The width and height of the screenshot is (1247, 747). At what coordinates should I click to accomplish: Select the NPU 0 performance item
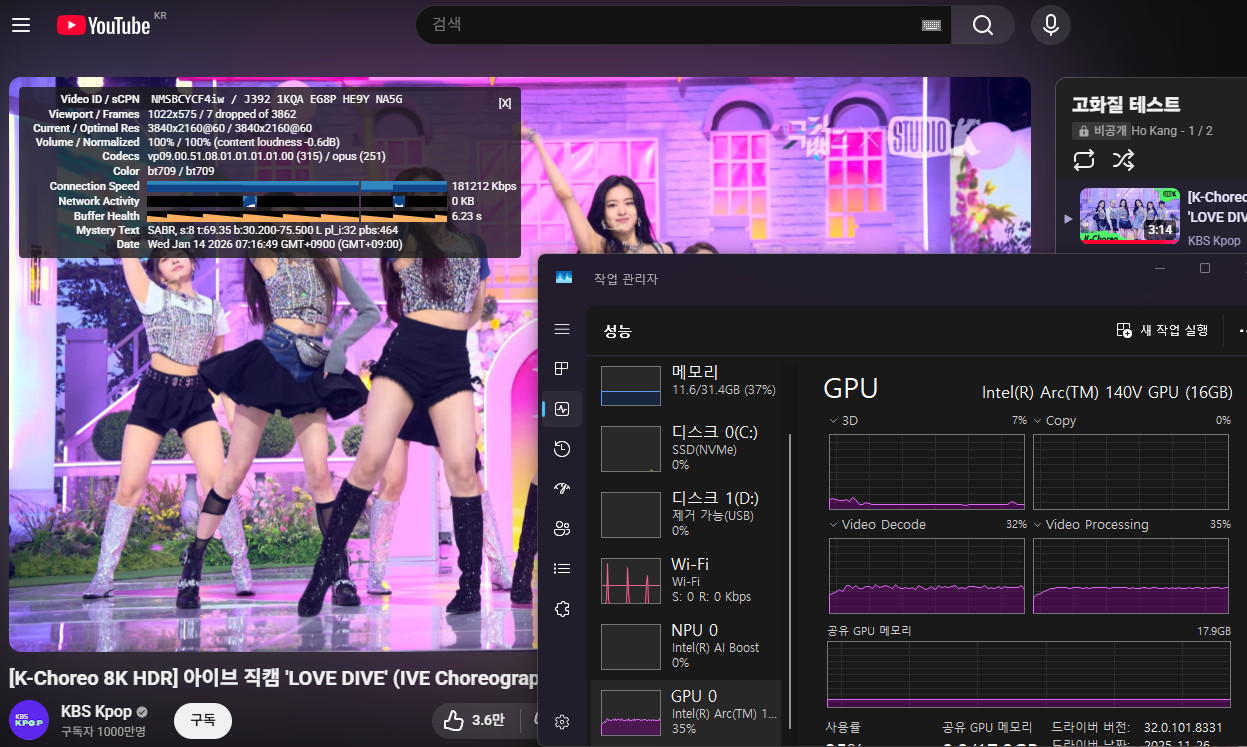pyautogui.click(x=688, y=646)
